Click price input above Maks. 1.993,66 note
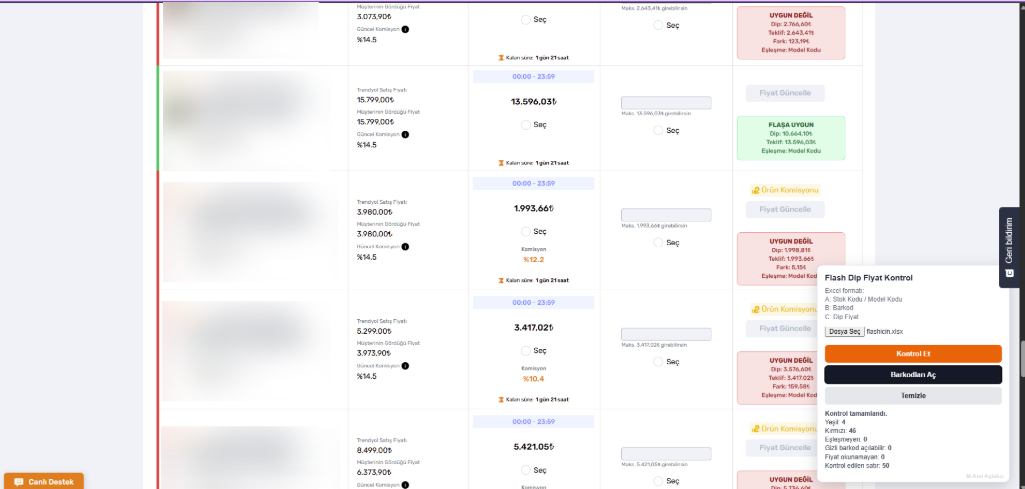 pyautogui.click(x=666, y=215)
